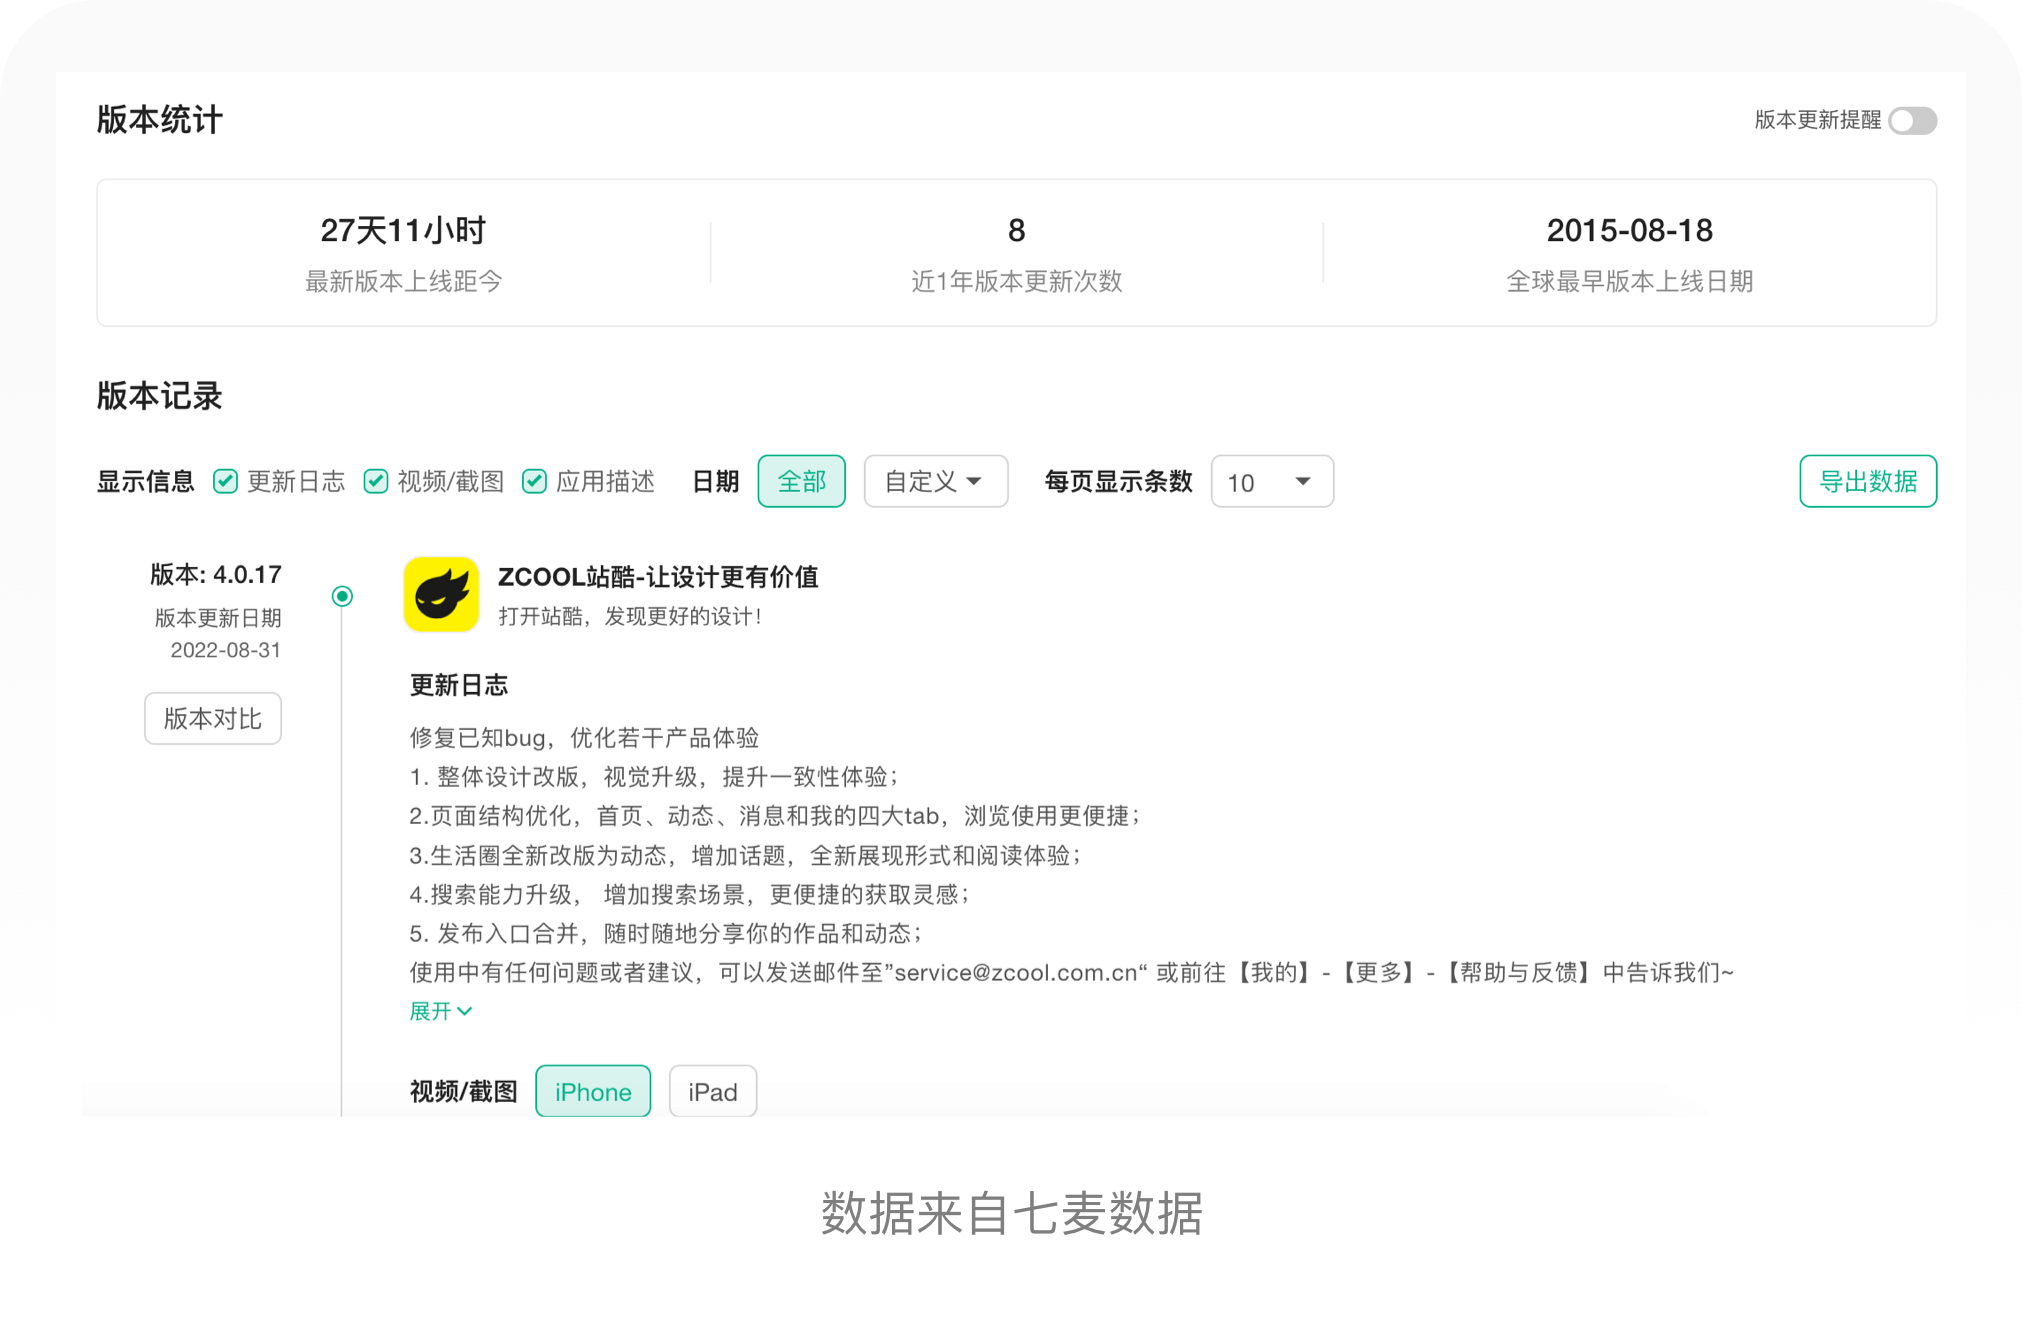Select the 全部 date filter
This screenshot has height=1322, width=2022.
click(801, 482)
